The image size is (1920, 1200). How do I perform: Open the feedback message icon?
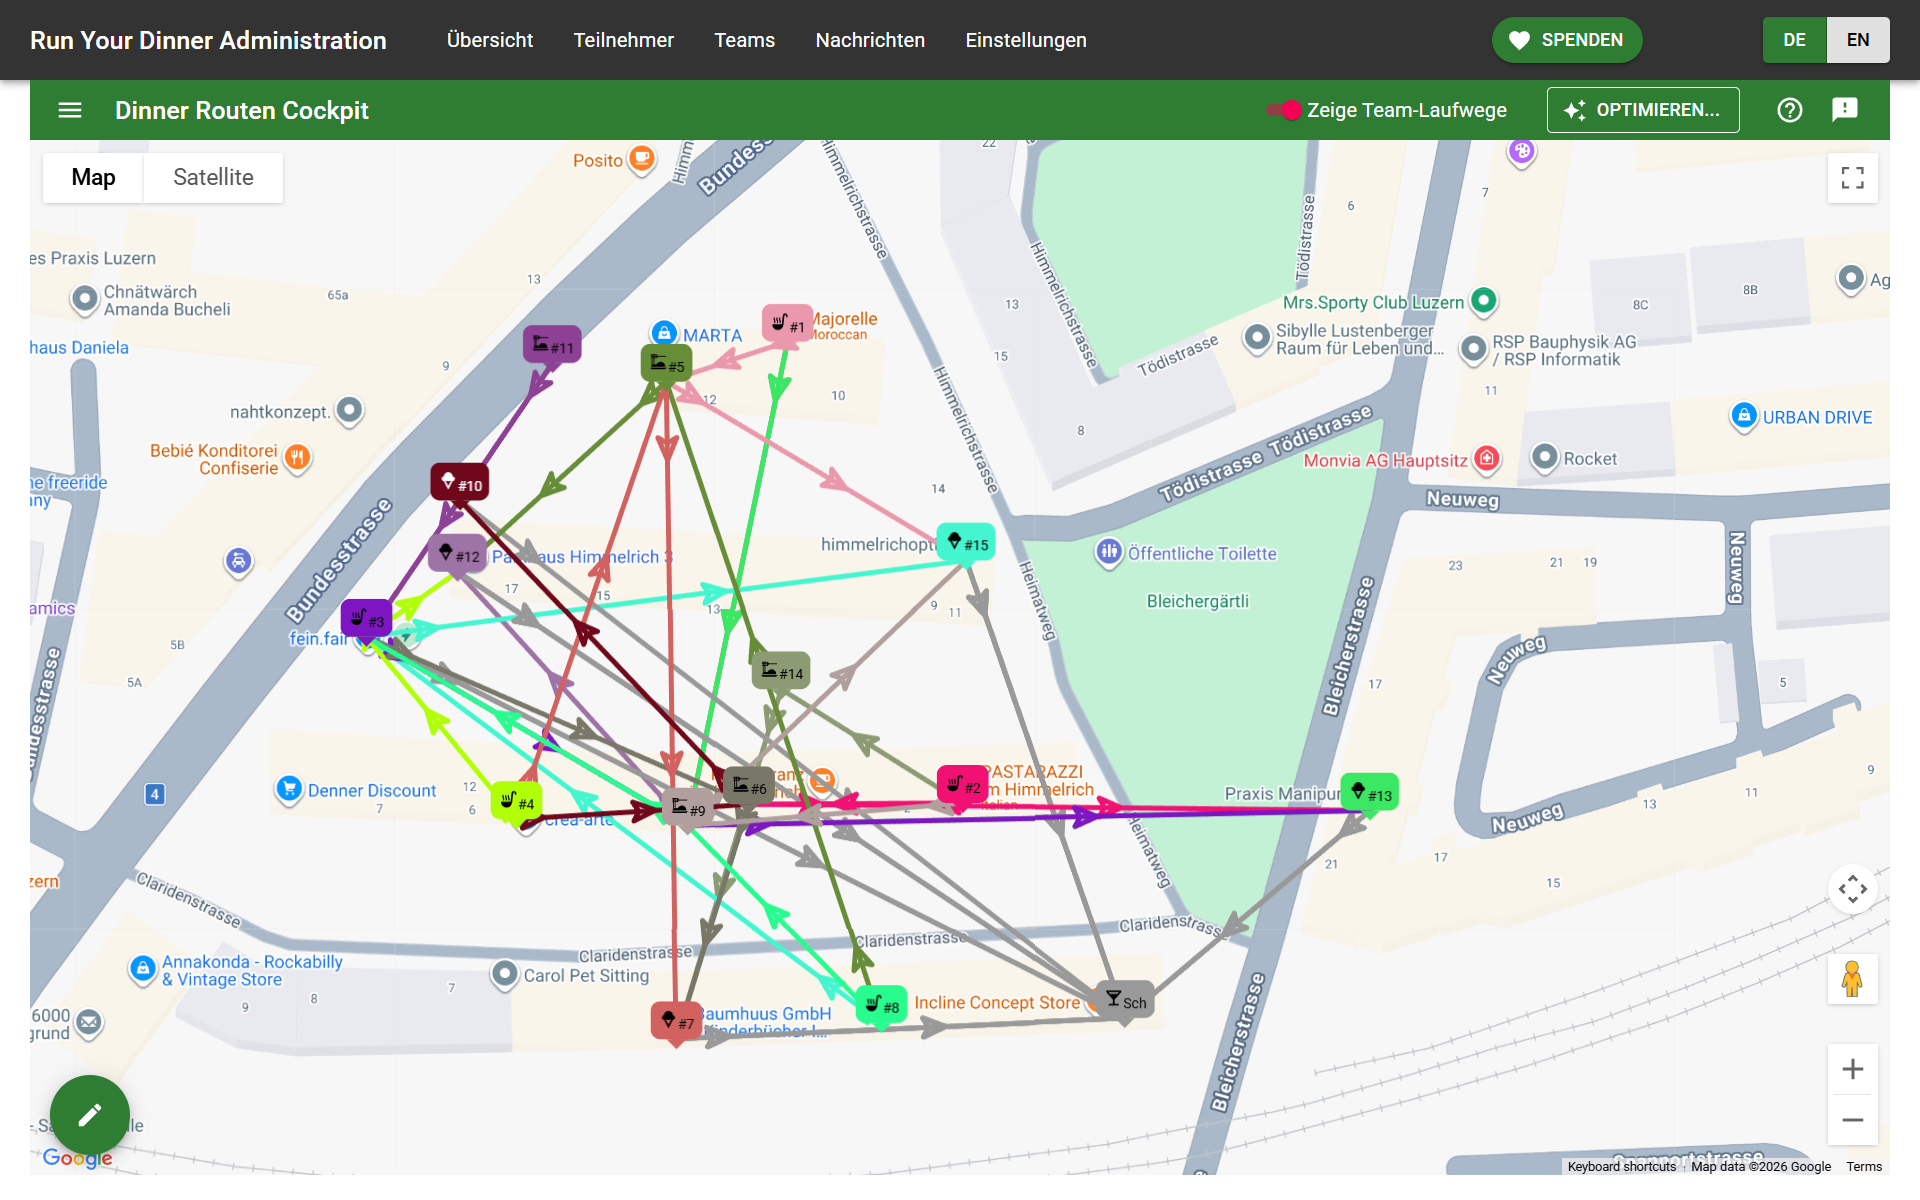tap(1845, 110)
